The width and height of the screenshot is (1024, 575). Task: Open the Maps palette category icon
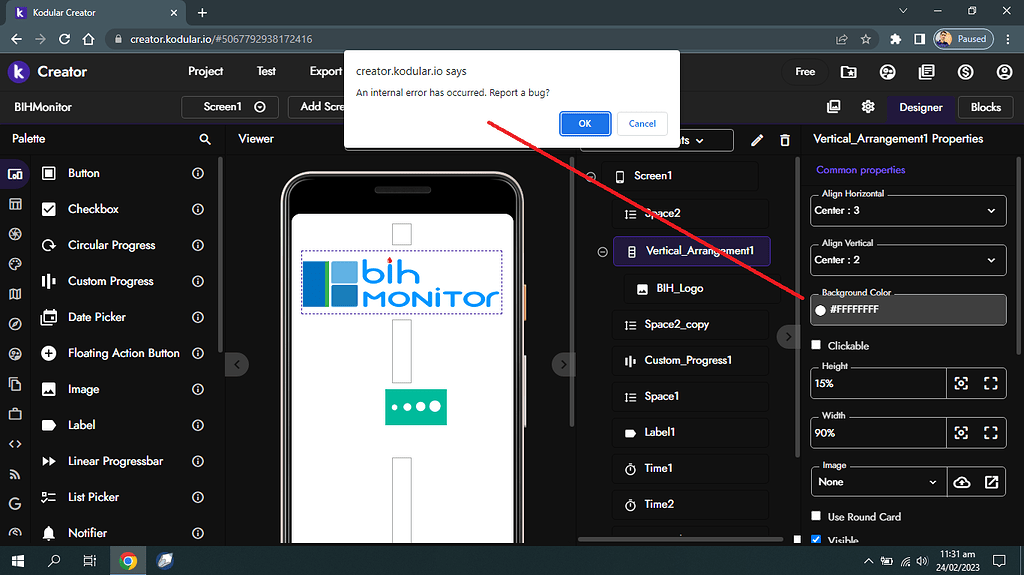coord(15,294)
